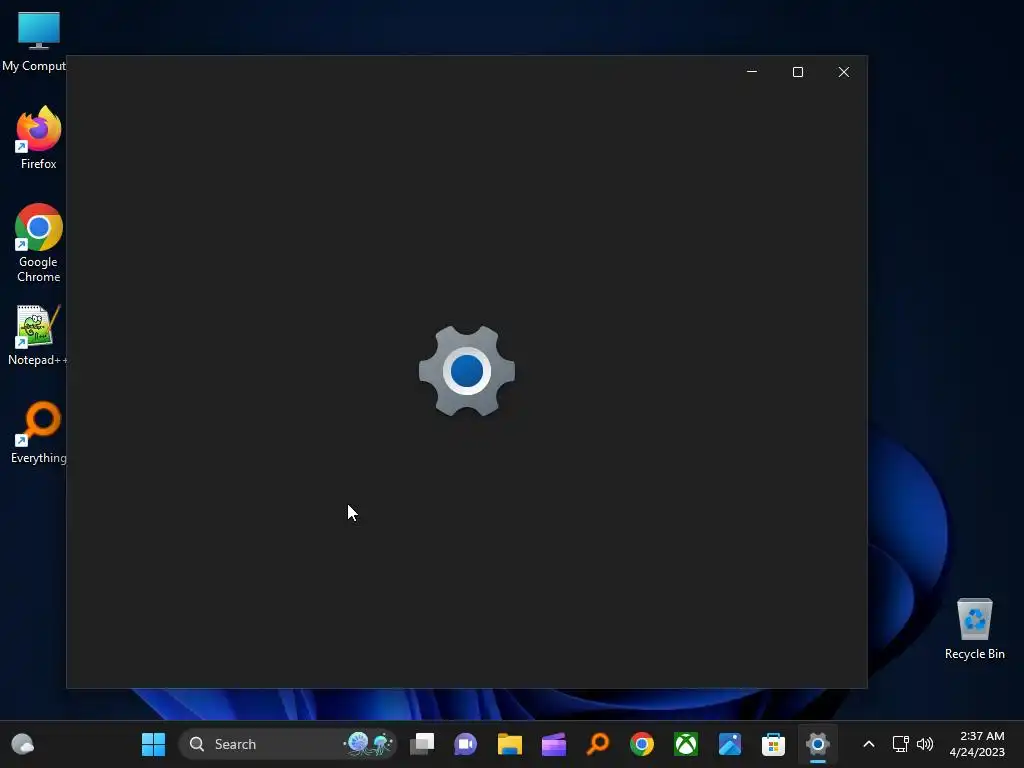
Task: Select the My Computer desktop icon
Action: click(x=37, y=42)
